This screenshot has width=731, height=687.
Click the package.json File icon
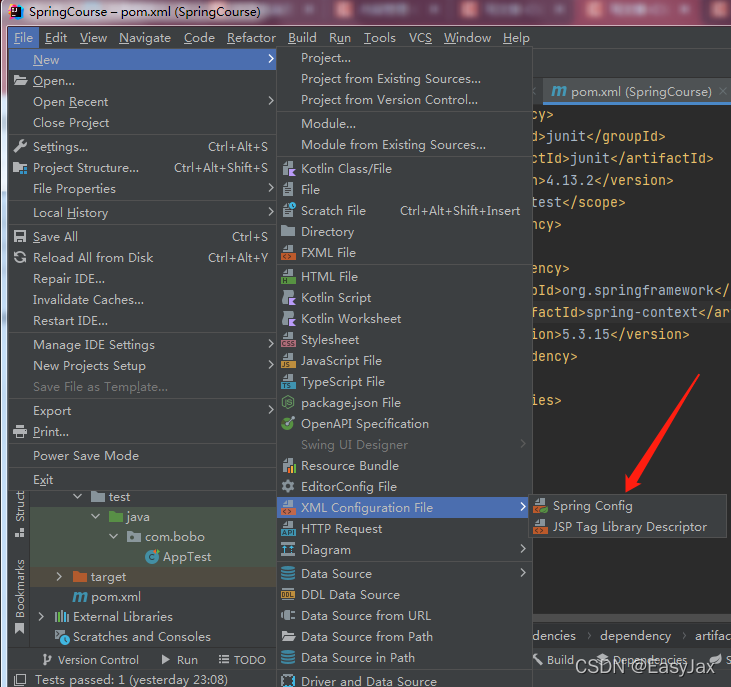pos(288,402)
